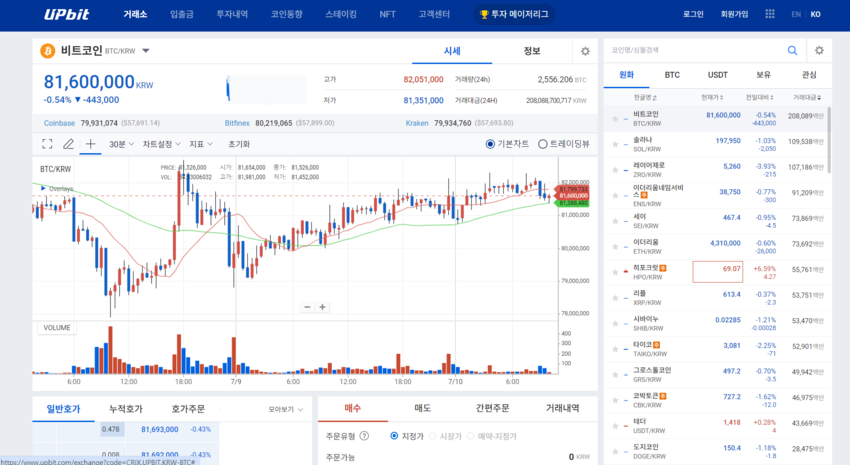The height and width of the screenshot is (465, 850).
Task: Zoom out chart with minus button
Action: coord(307,307)
